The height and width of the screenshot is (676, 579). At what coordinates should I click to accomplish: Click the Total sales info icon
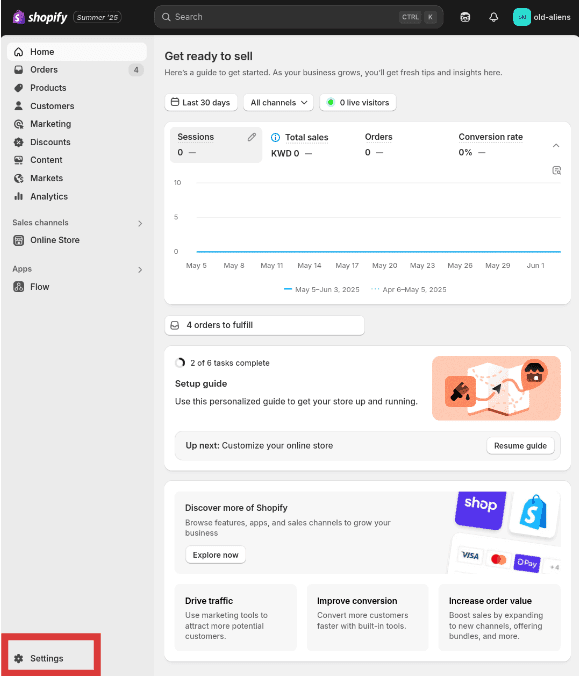[x=275, y=138]
